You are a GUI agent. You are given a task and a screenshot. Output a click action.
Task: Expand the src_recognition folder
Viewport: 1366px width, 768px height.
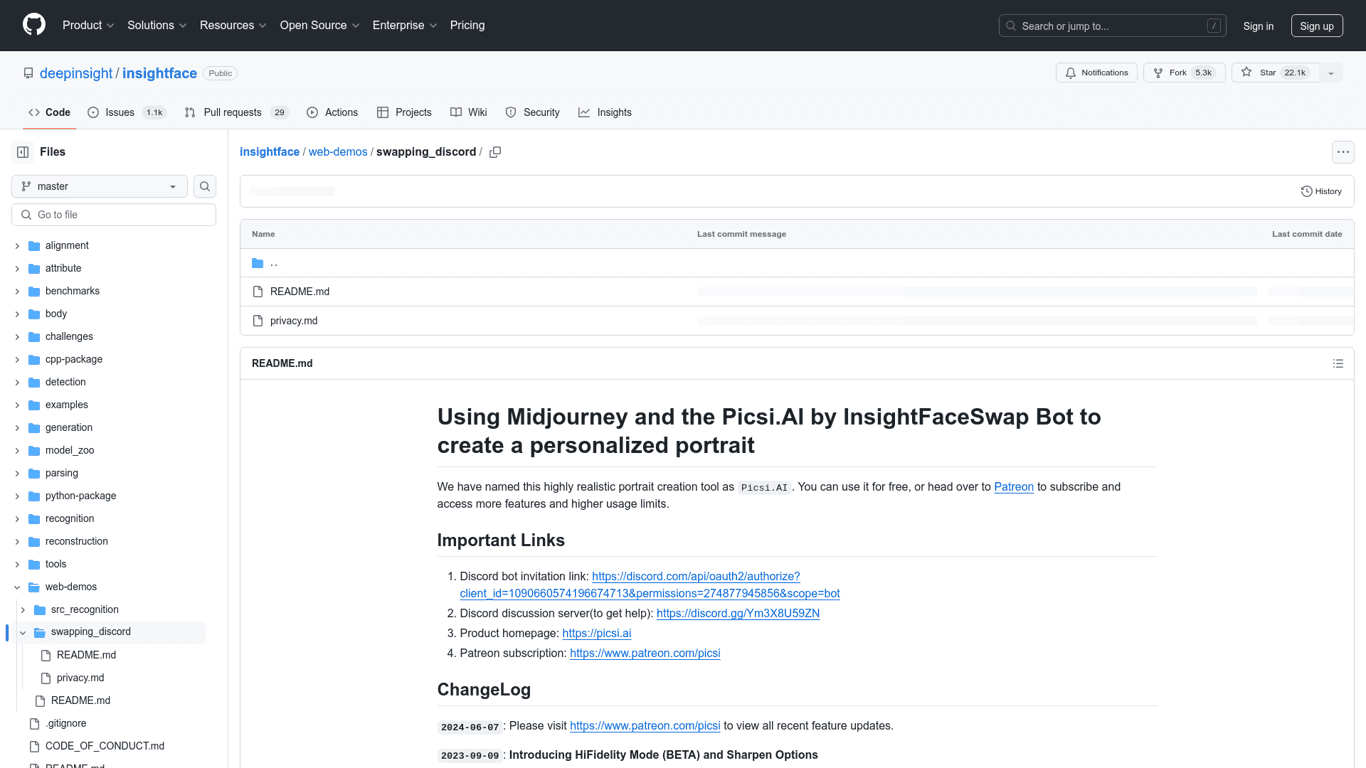click(x=23, y=610)
